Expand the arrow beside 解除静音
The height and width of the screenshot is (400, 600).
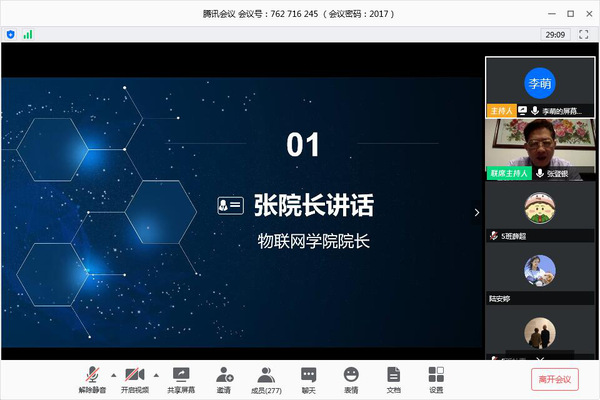pos(113,373)
